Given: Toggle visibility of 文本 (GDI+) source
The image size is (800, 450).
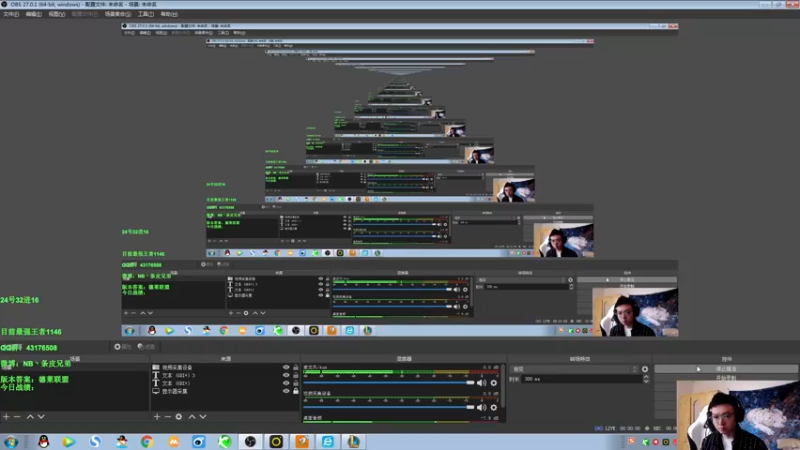Looking at the screenshot, I should (x=286, y=383).
